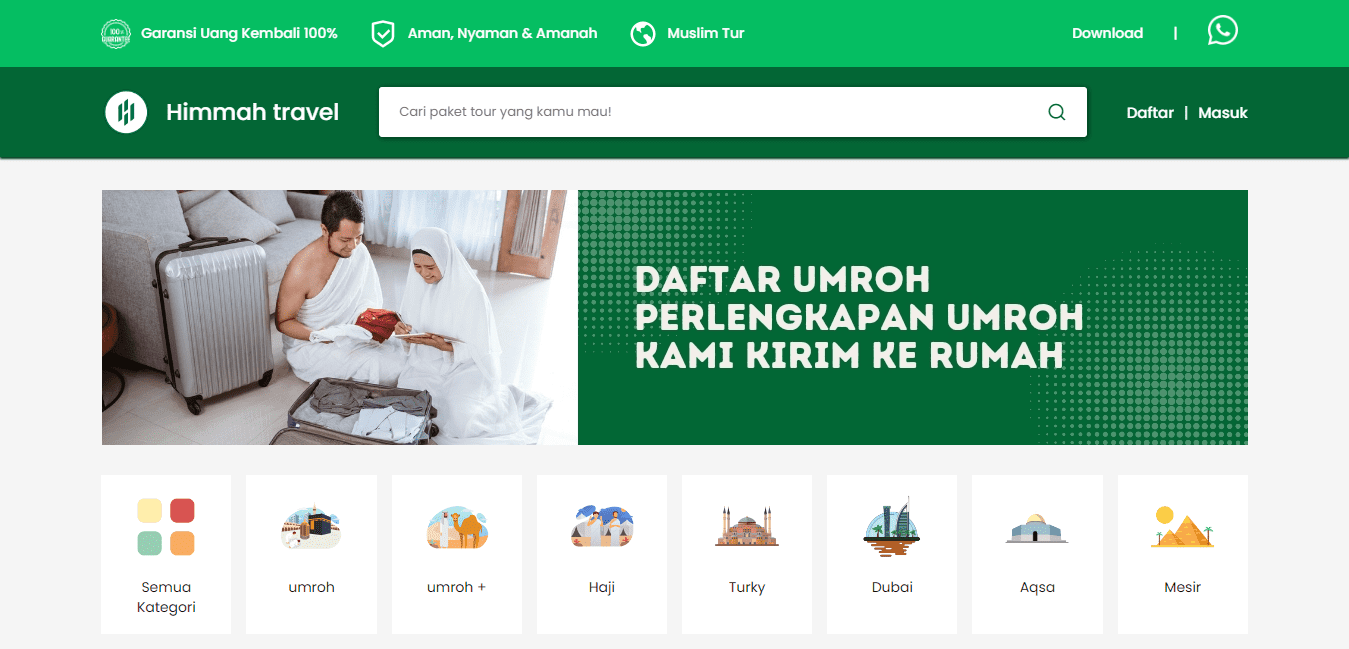Select the Aqsa dome category icon
This screenshot has width=1349, height=649.
[x=1037, y=528]
